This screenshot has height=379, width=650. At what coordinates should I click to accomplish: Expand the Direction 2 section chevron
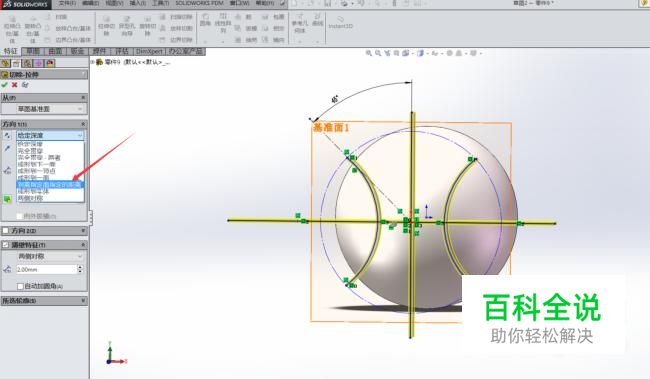(83, 231)
